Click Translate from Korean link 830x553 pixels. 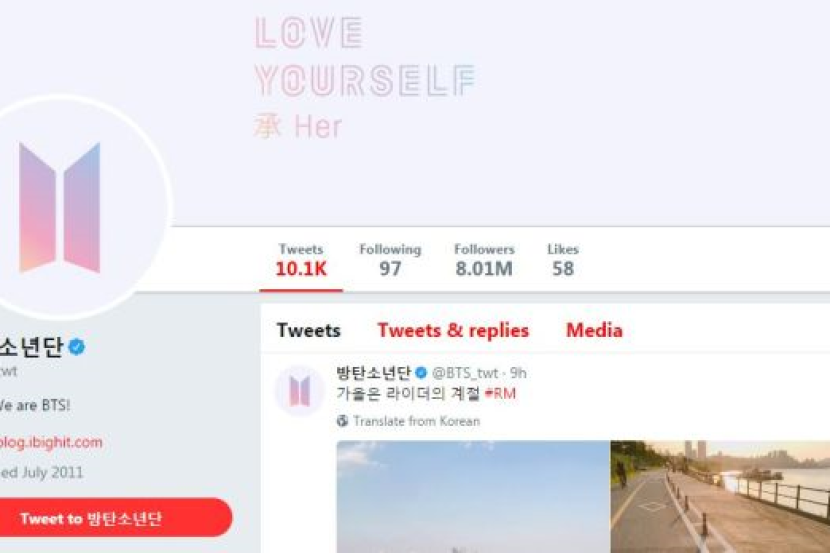pyautogui.click(x=417, y=421)
